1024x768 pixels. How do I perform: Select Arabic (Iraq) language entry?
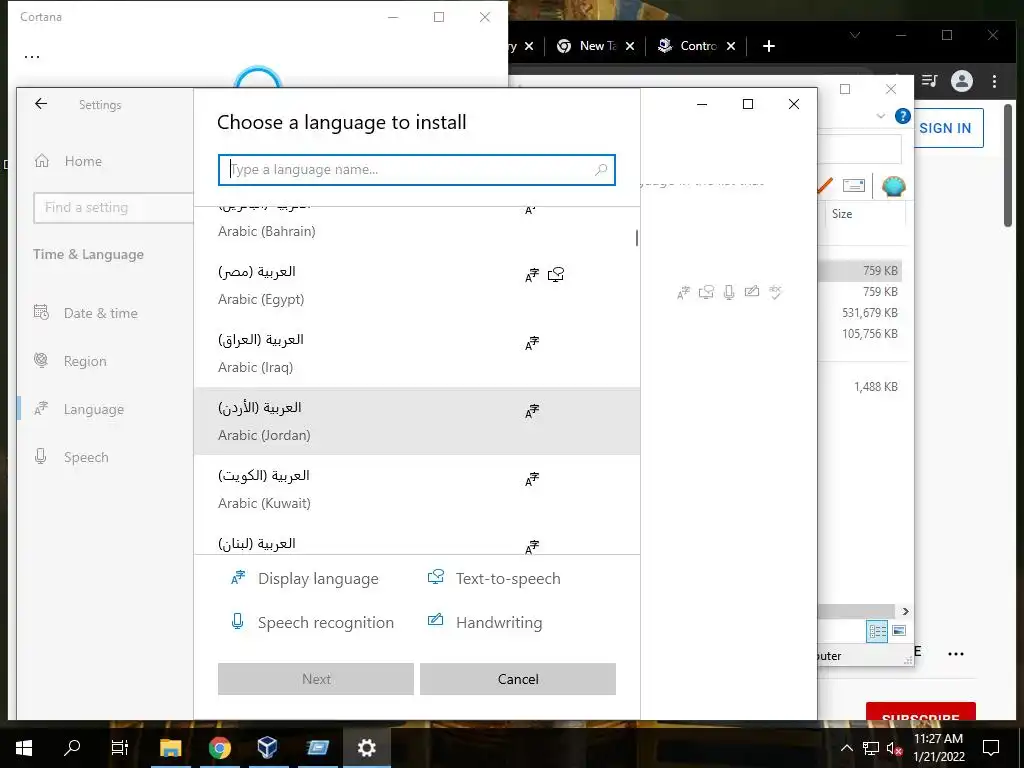417,353
